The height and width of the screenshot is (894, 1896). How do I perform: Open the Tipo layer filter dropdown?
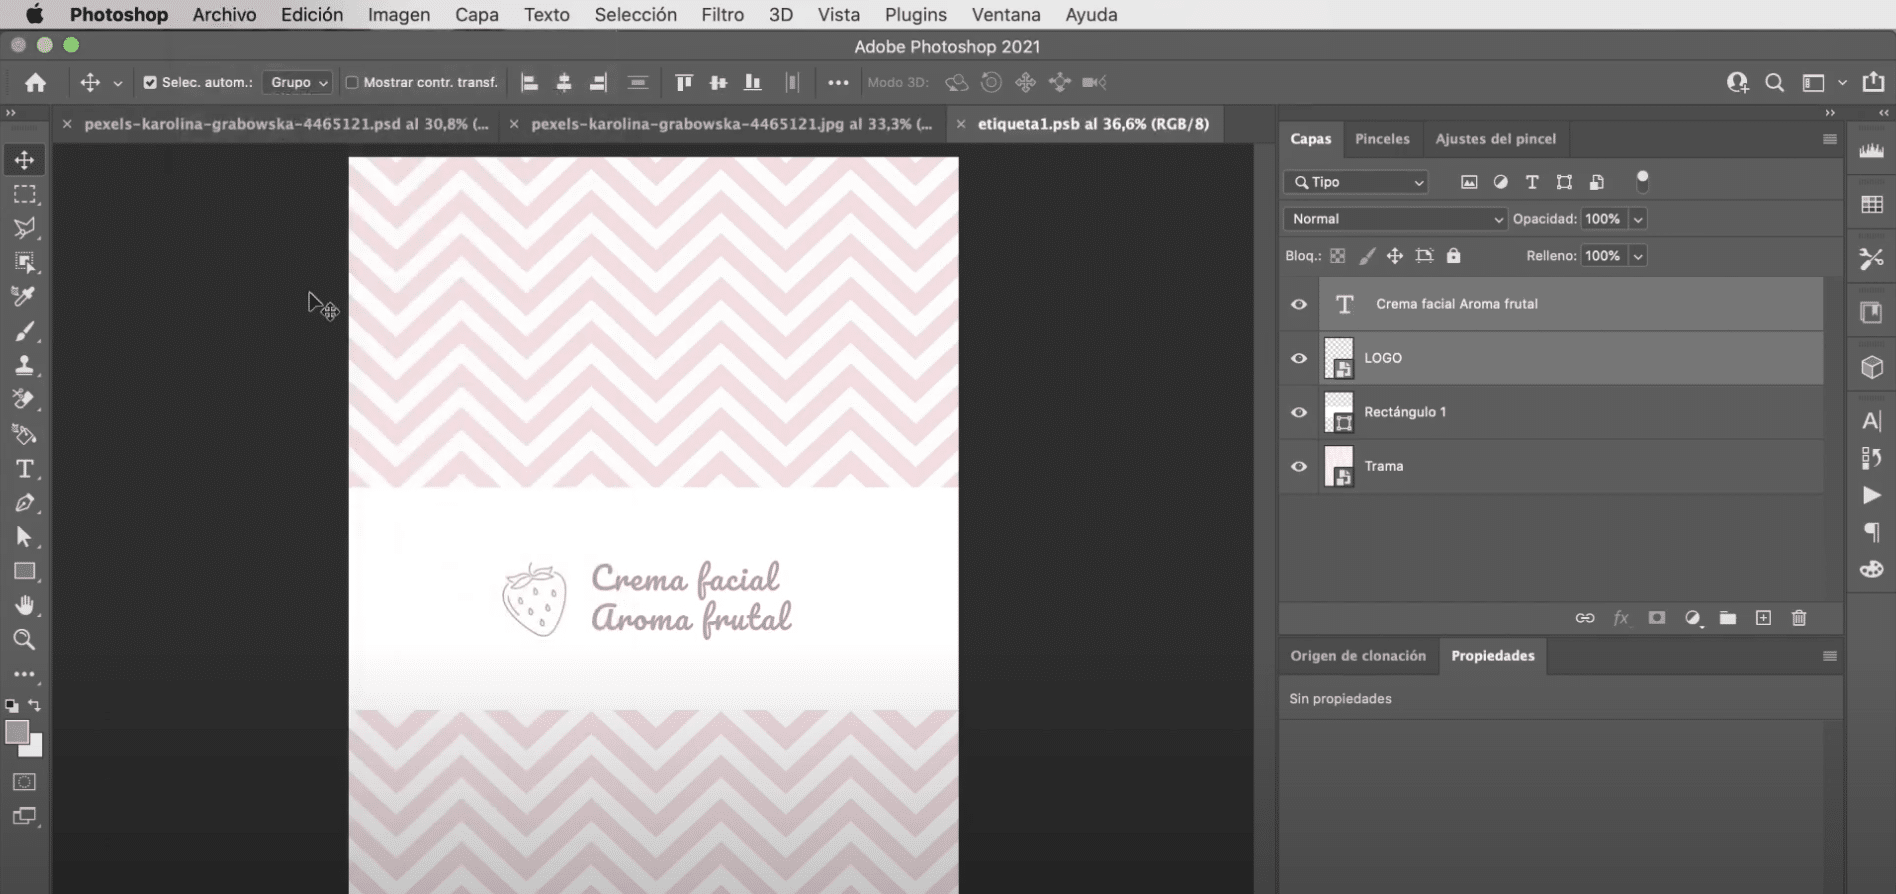pos(1356,182)
